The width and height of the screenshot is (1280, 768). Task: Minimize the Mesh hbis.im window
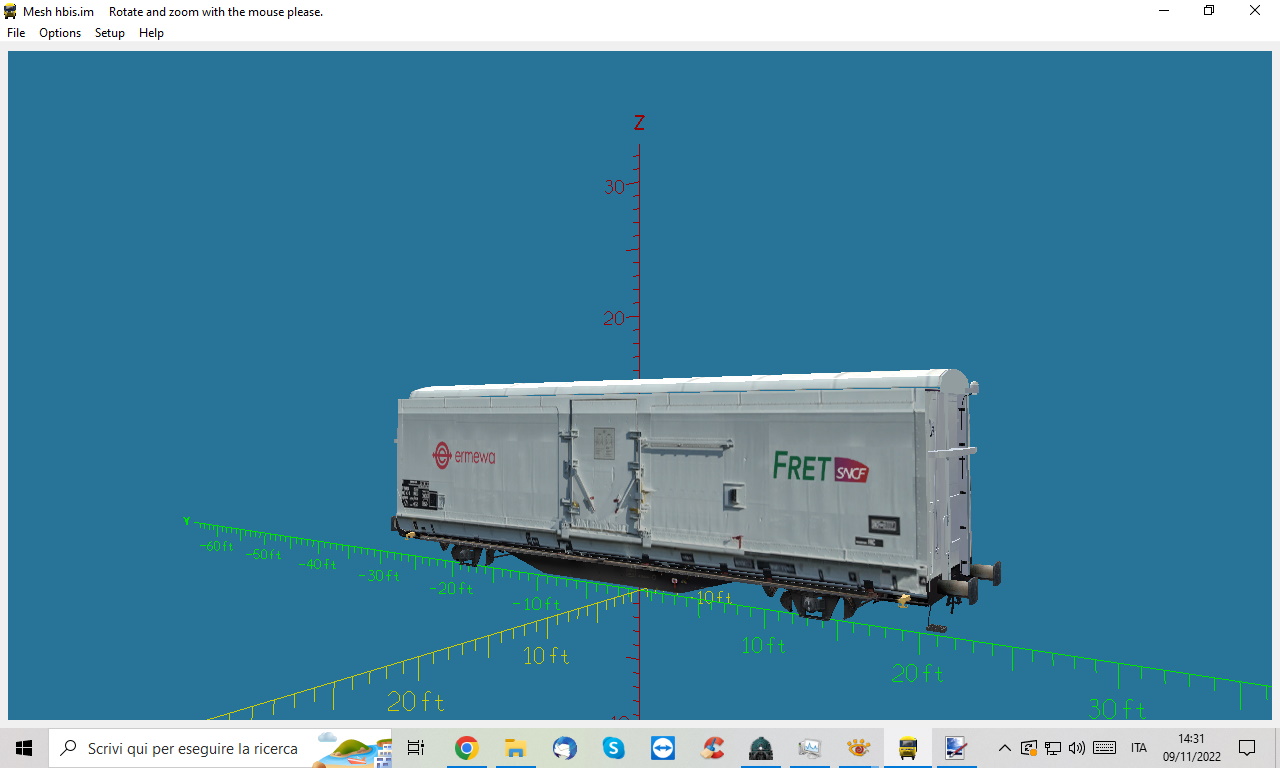tap(1164, 11)
